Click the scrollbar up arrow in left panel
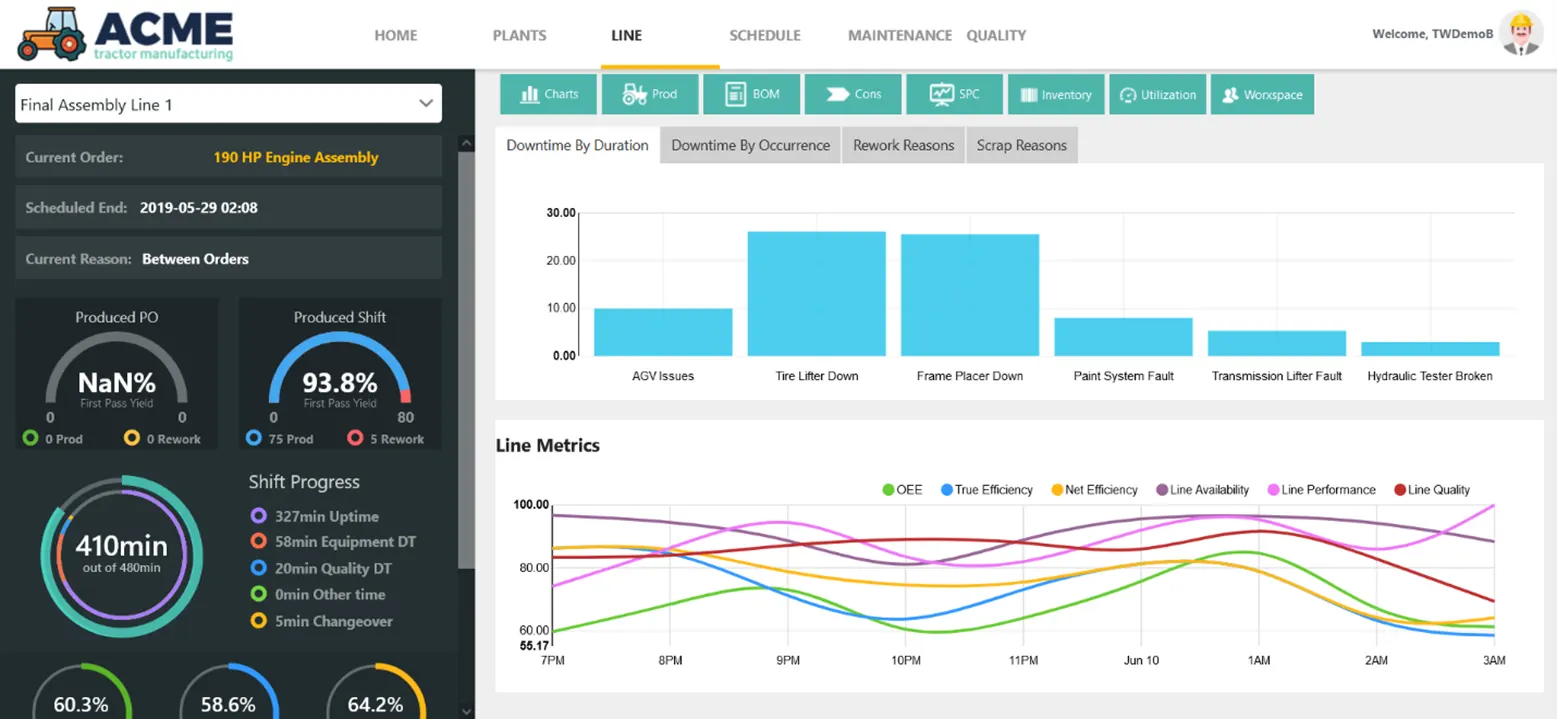 click(466, 143)
